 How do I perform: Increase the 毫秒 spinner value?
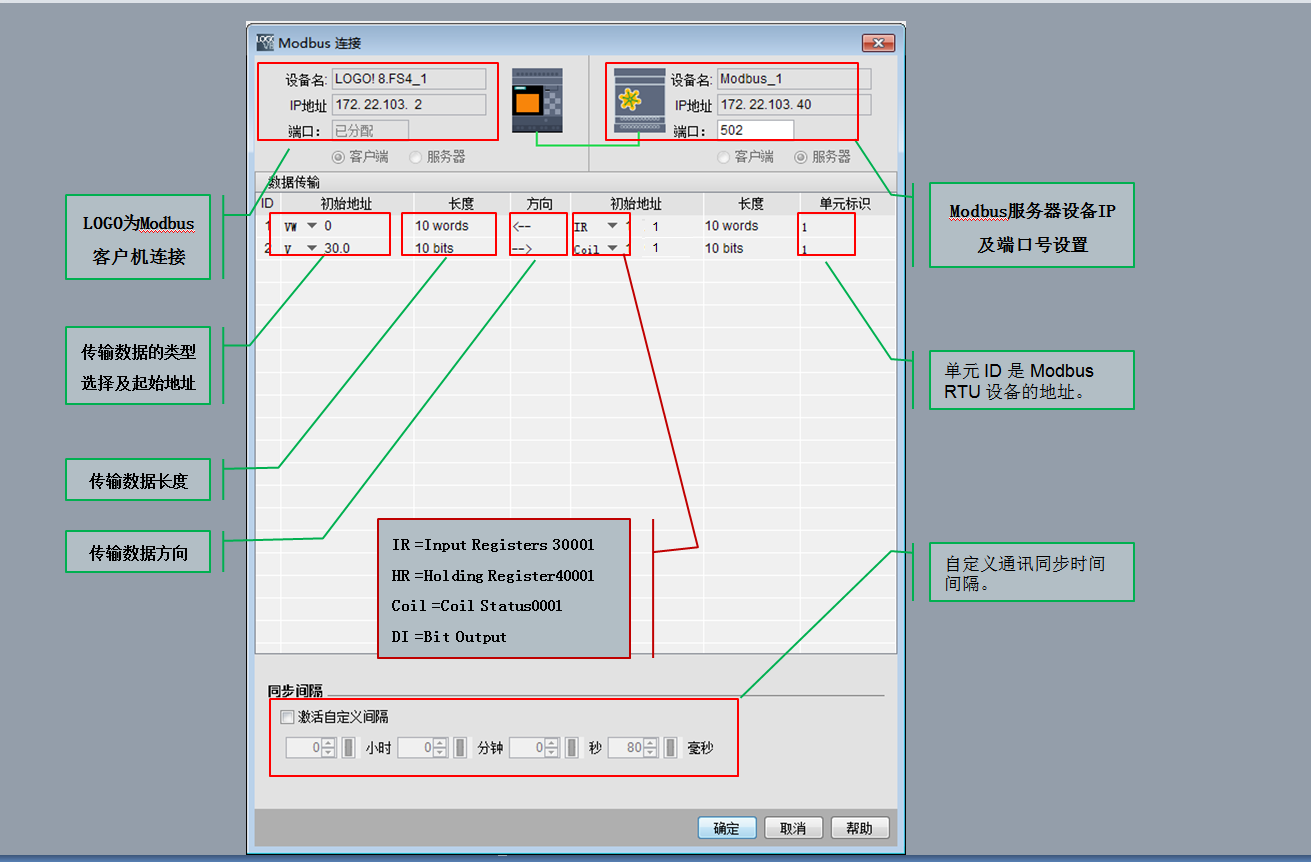650,743
